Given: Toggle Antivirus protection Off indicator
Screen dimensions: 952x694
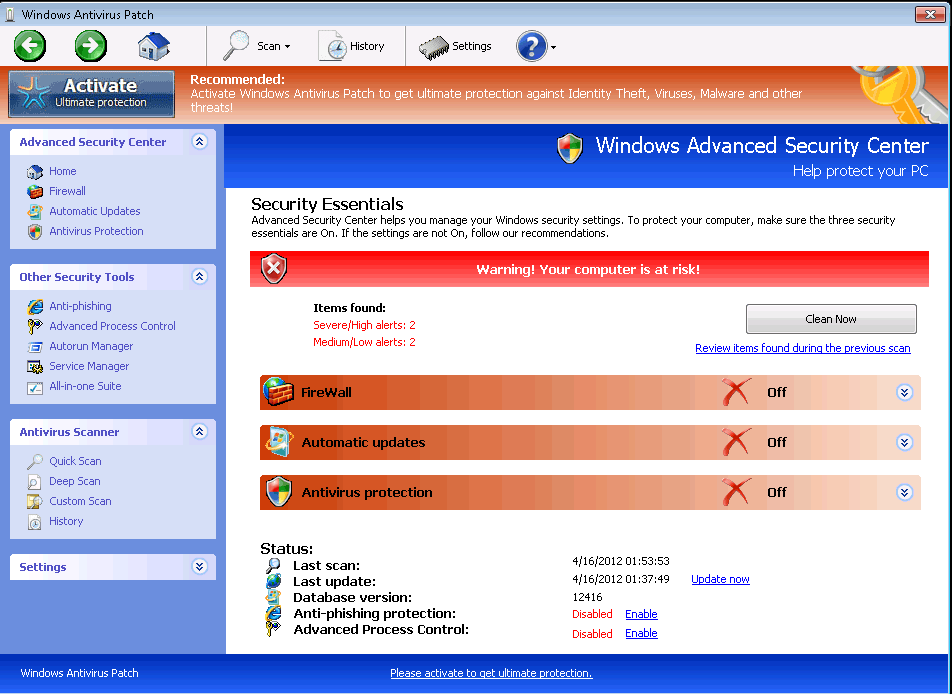Looking at the screenshot, I should [737, 492].
